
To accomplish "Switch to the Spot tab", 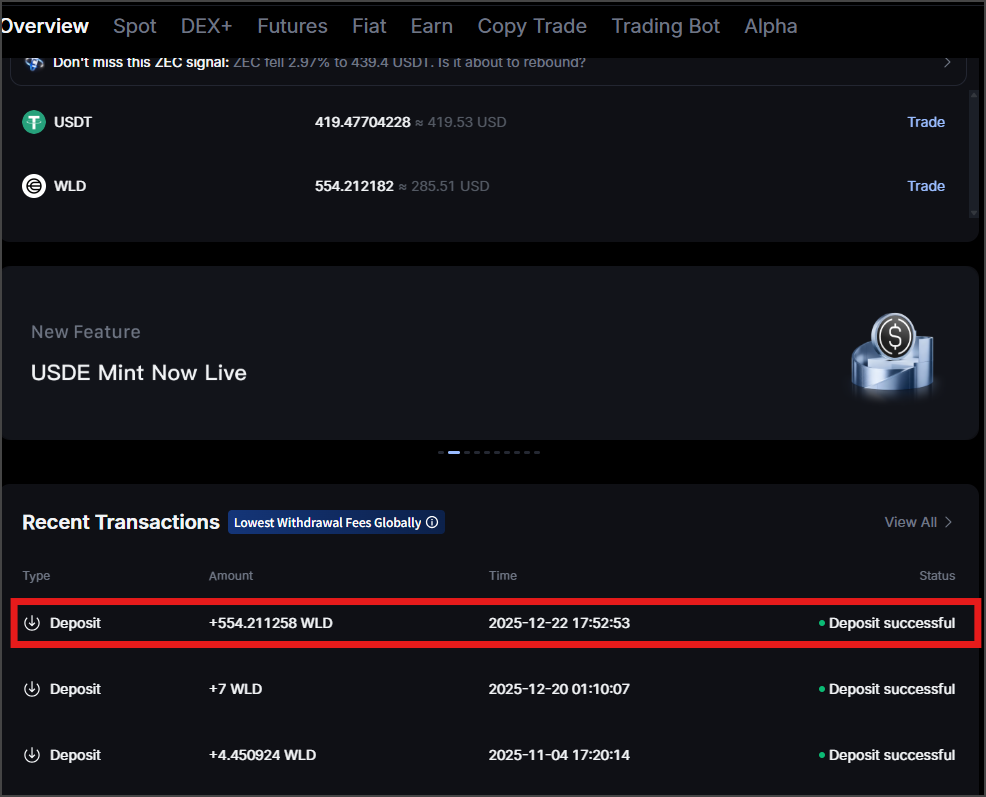I will pyautogui.click(x=135, y=26).
